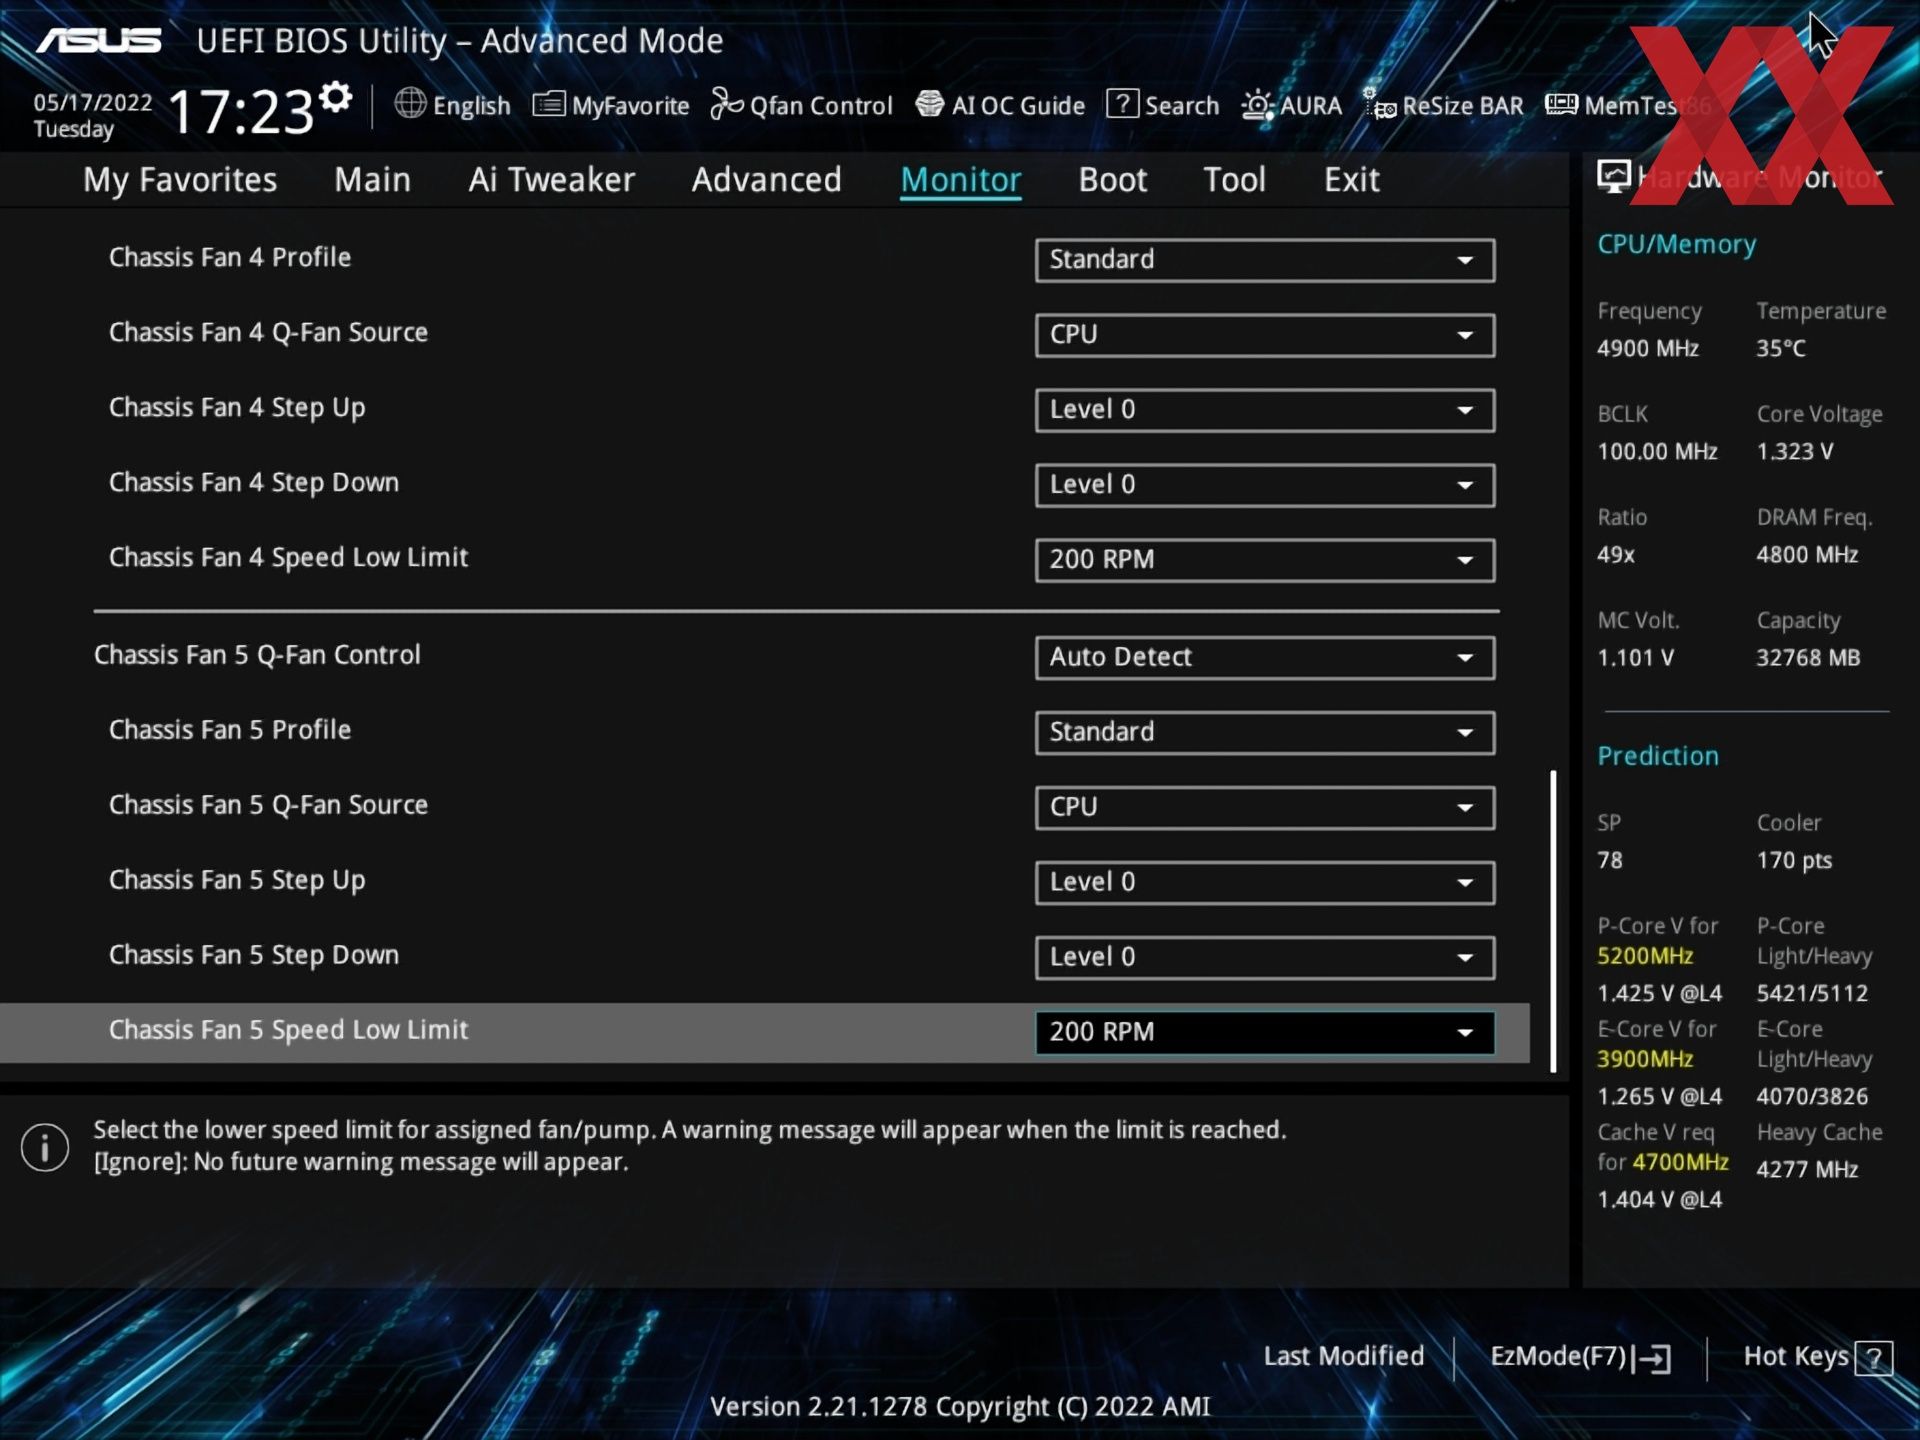Select Chassis Fan 5 Step Up label
Image resolution: width=1920 pixels, height=1440 pixels.
click(x=237, y=880)
